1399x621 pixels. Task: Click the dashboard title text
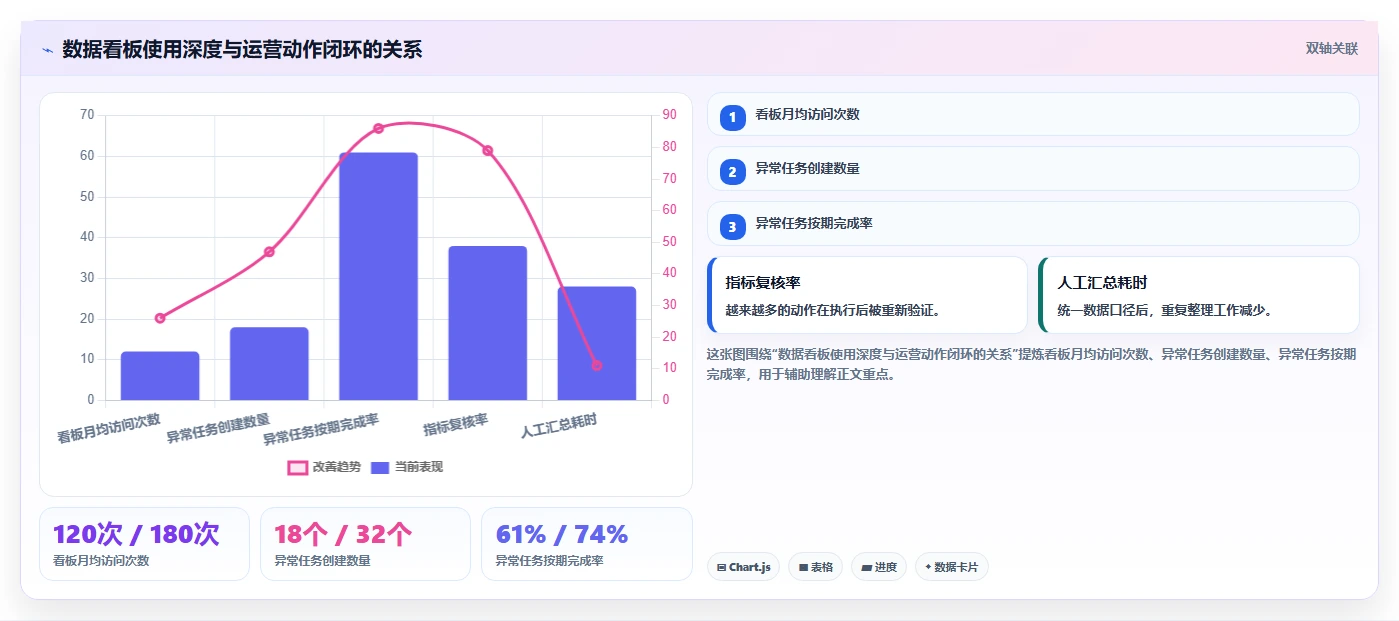pyautogui.click(x=242, y=49)
